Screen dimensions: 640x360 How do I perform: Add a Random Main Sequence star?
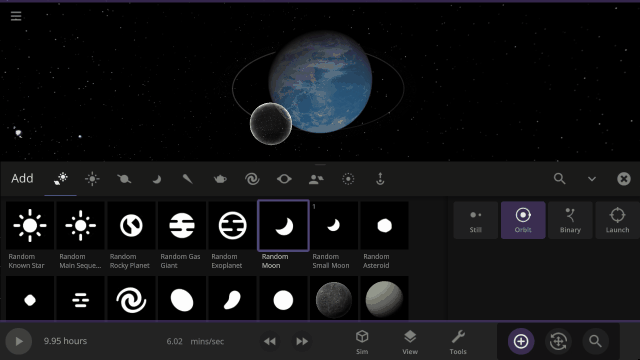tap(80, 225)
